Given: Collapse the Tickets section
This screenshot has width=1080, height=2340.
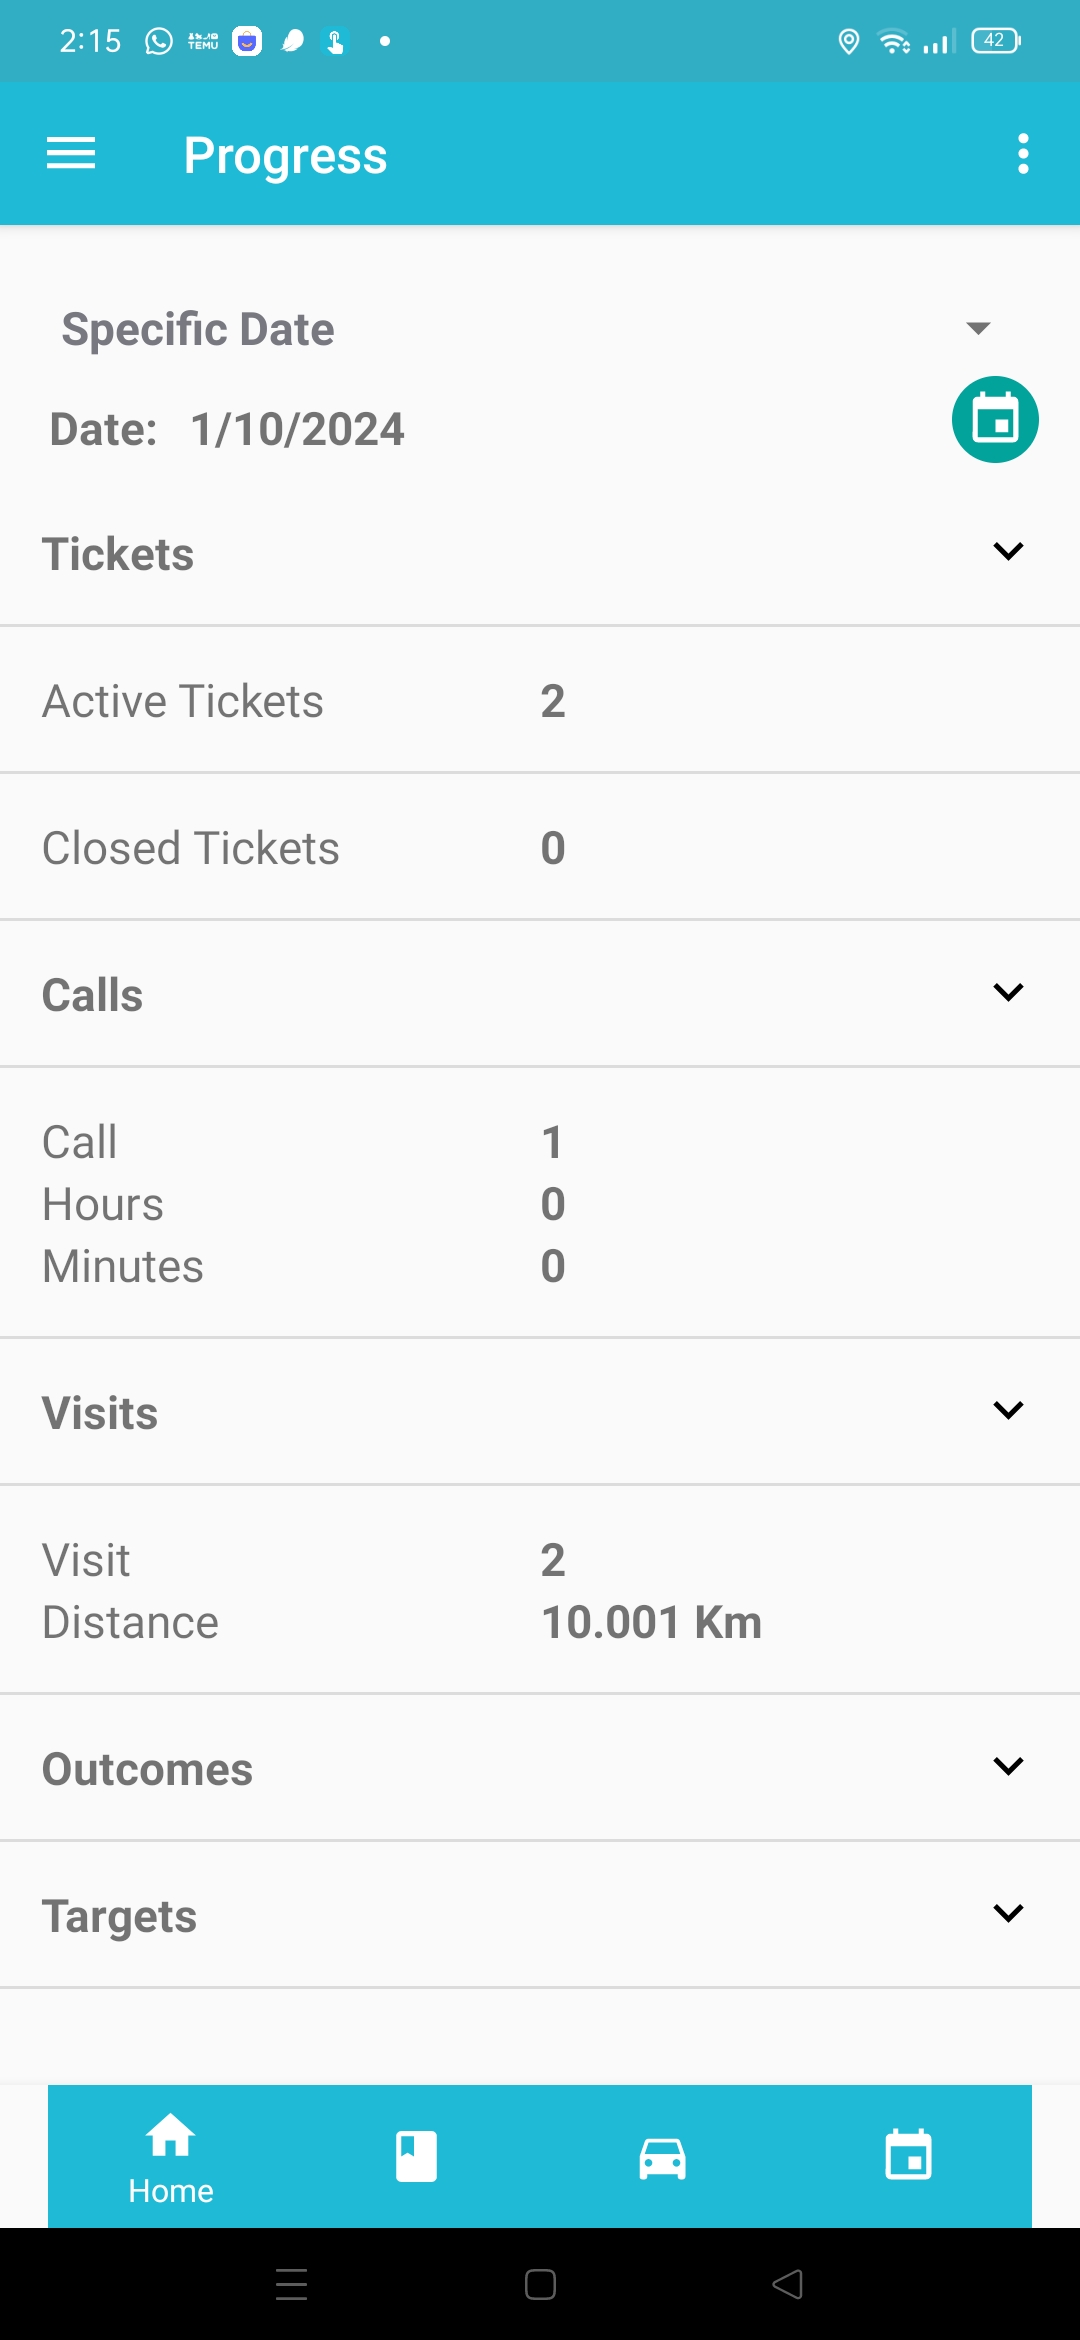Looking at the screenshot, I should tap(1008, 552).
